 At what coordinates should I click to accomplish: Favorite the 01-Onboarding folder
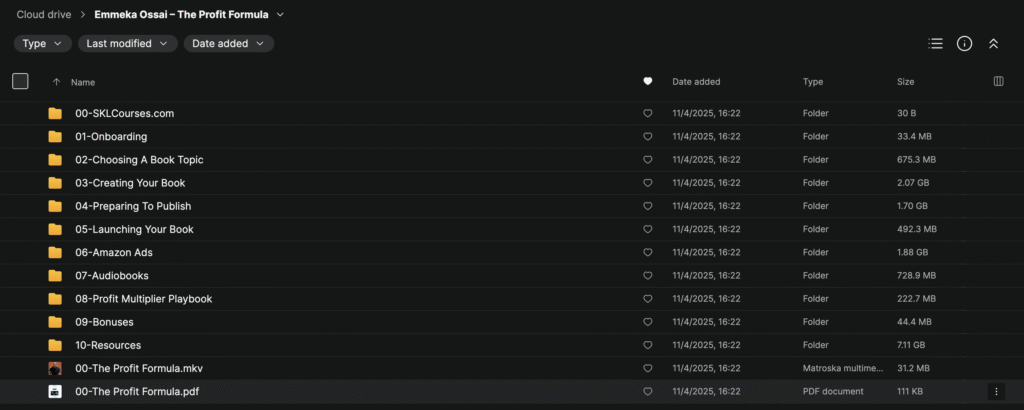click(x=648, y=137)
